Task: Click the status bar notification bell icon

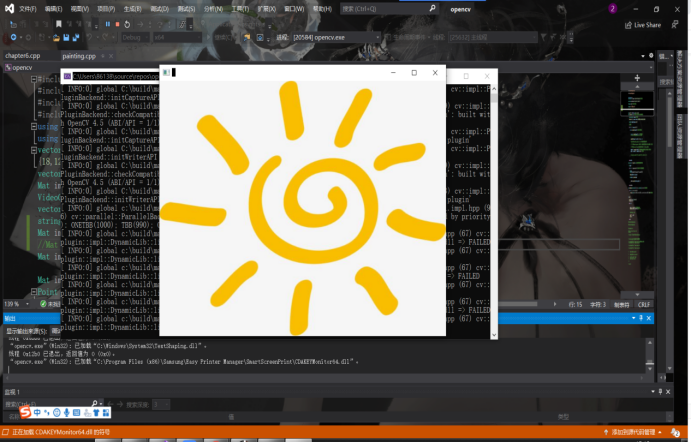Action: (x=675, y=432)
